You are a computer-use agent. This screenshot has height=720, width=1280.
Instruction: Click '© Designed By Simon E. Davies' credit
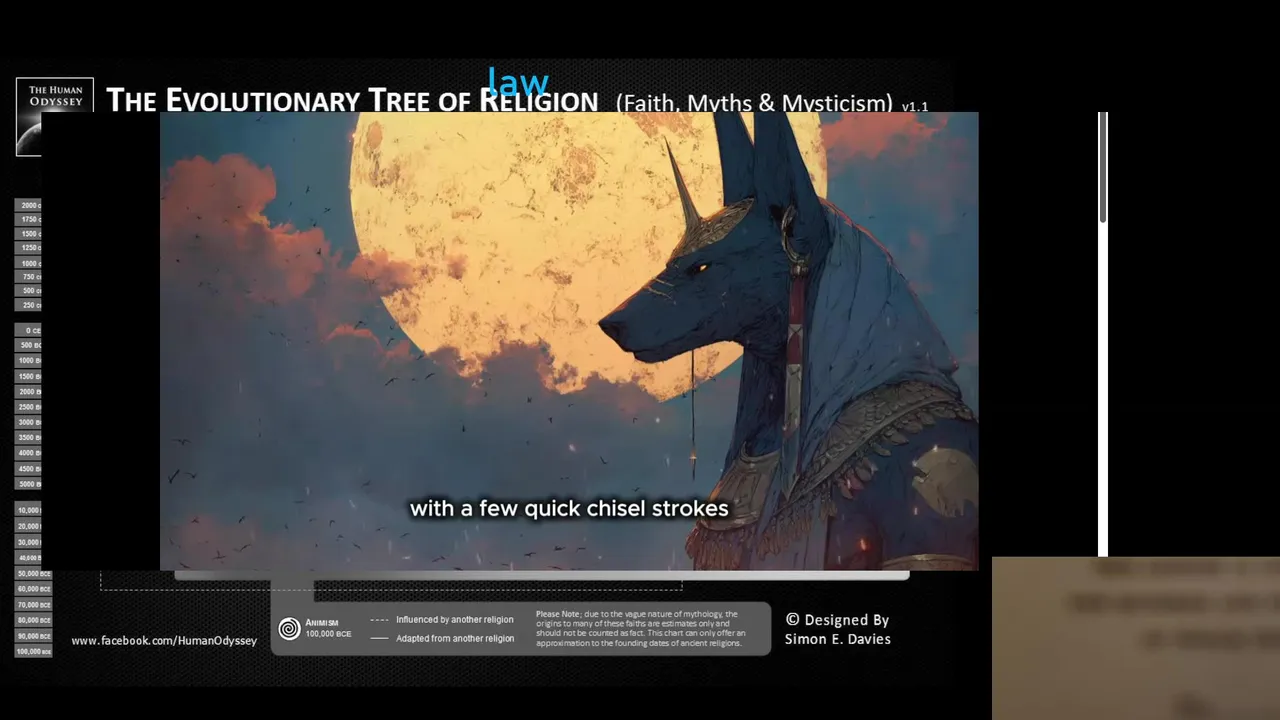[837, 629]
